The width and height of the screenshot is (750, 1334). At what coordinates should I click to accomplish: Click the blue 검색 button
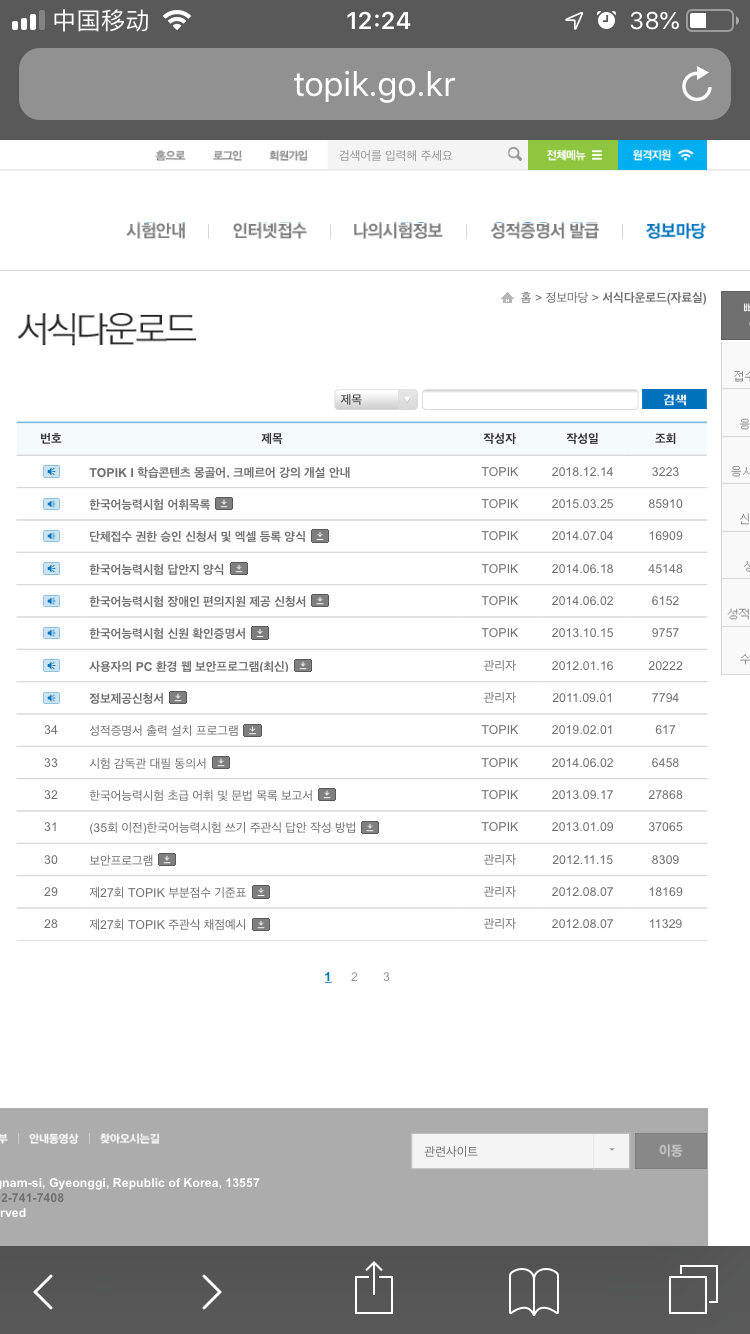[674, 400]
